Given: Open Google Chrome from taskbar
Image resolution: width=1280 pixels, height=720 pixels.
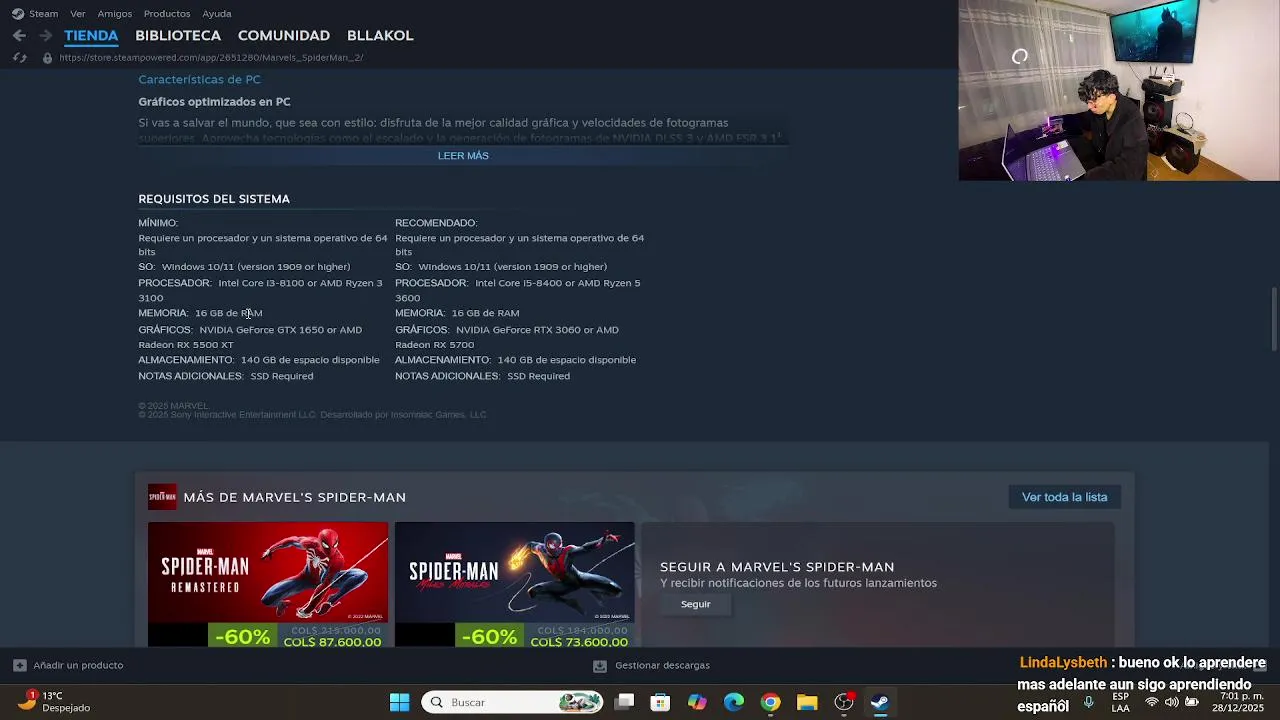Looking at the screenshot, I should 770,702.
